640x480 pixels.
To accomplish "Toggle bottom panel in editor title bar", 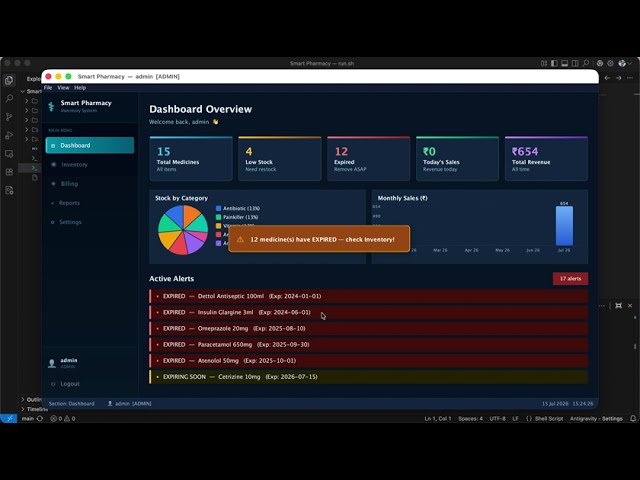I will tap(564, 63).
